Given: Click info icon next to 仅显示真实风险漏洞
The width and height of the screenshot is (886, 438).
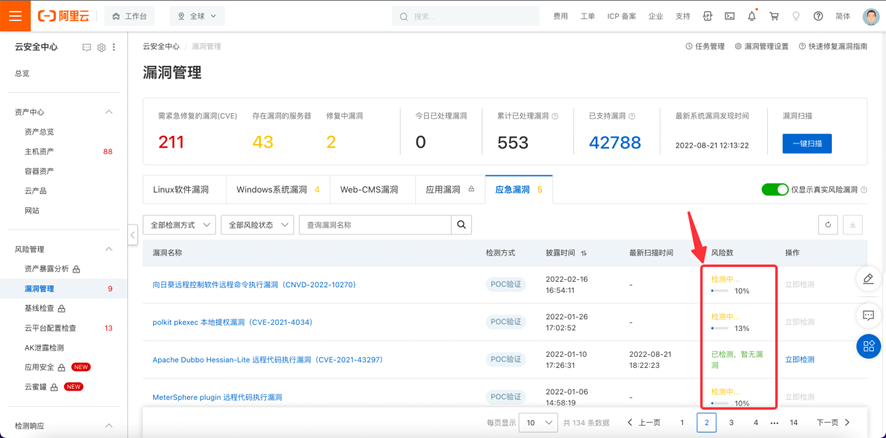Looking at the screenshot, I should [865, 190].
